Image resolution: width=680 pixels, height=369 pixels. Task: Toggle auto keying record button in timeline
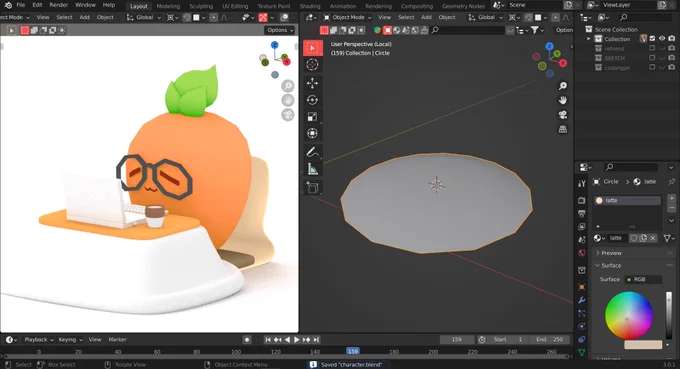tap(247, 340)
